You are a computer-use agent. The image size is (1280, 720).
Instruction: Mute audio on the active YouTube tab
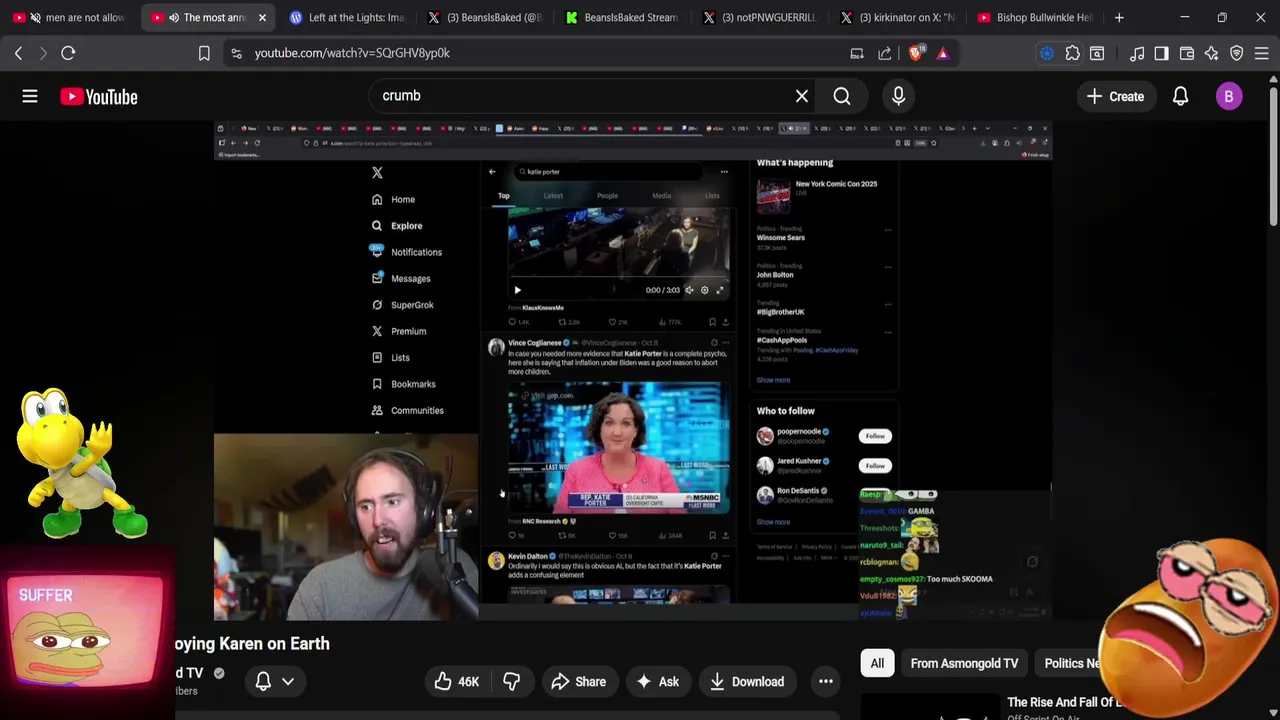point(174,17)
